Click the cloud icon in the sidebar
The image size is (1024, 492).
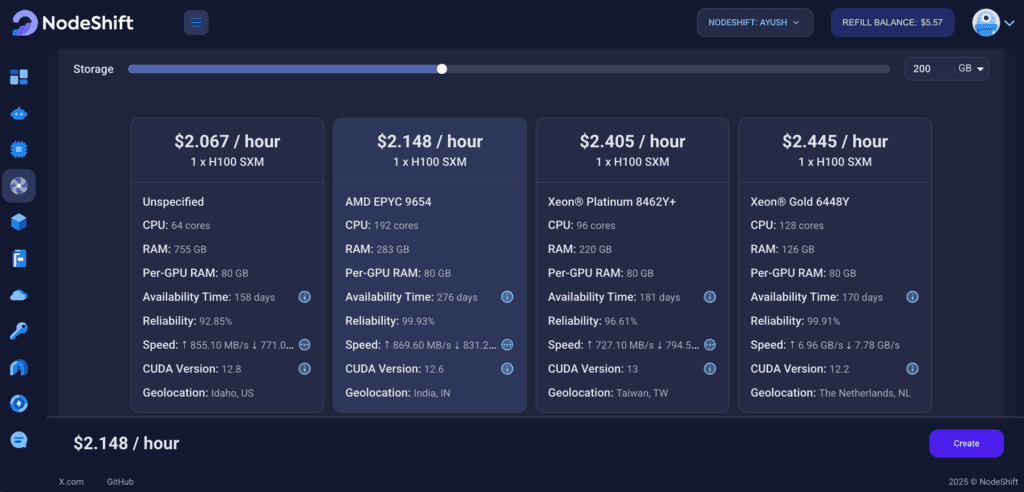point(19,294)
